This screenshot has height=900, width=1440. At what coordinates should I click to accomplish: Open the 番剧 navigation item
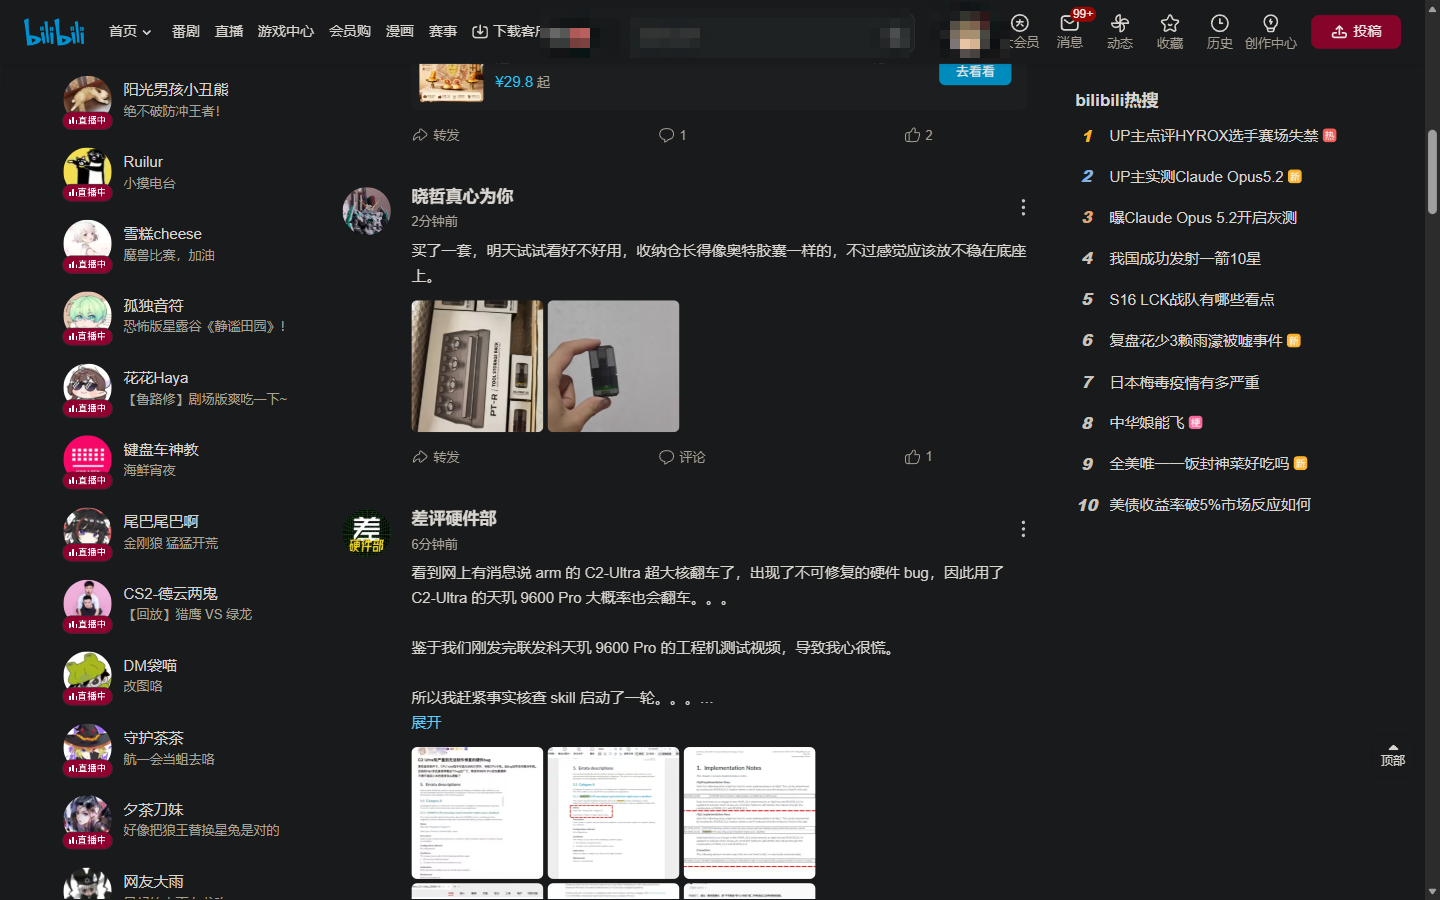(x=186, y=32)
